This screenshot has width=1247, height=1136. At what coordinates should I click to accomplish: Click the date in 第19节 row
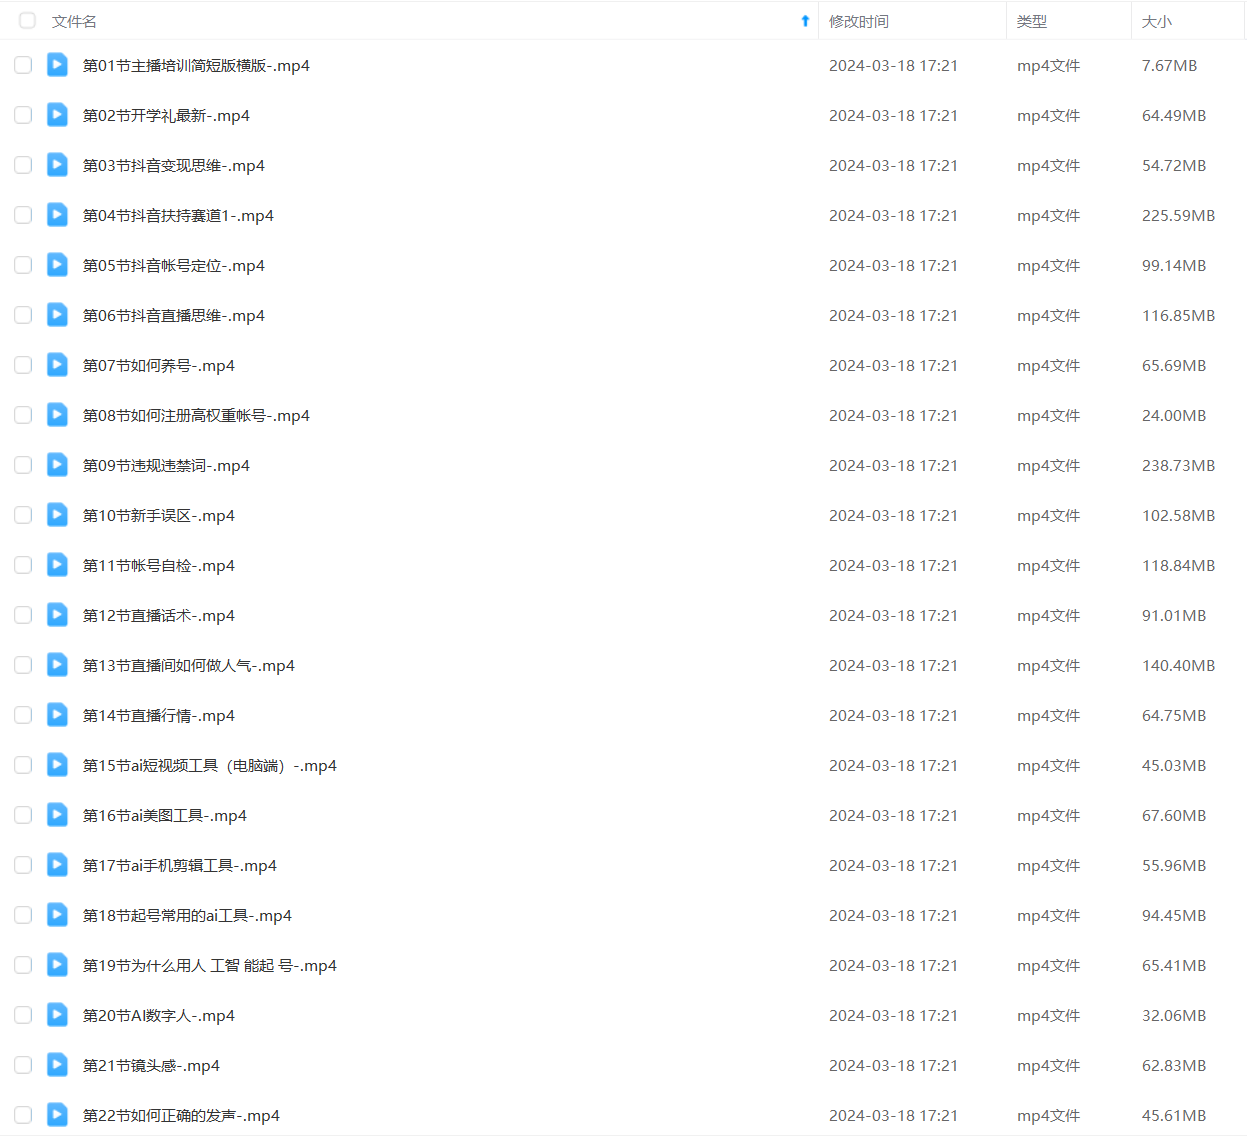point(893,966)
